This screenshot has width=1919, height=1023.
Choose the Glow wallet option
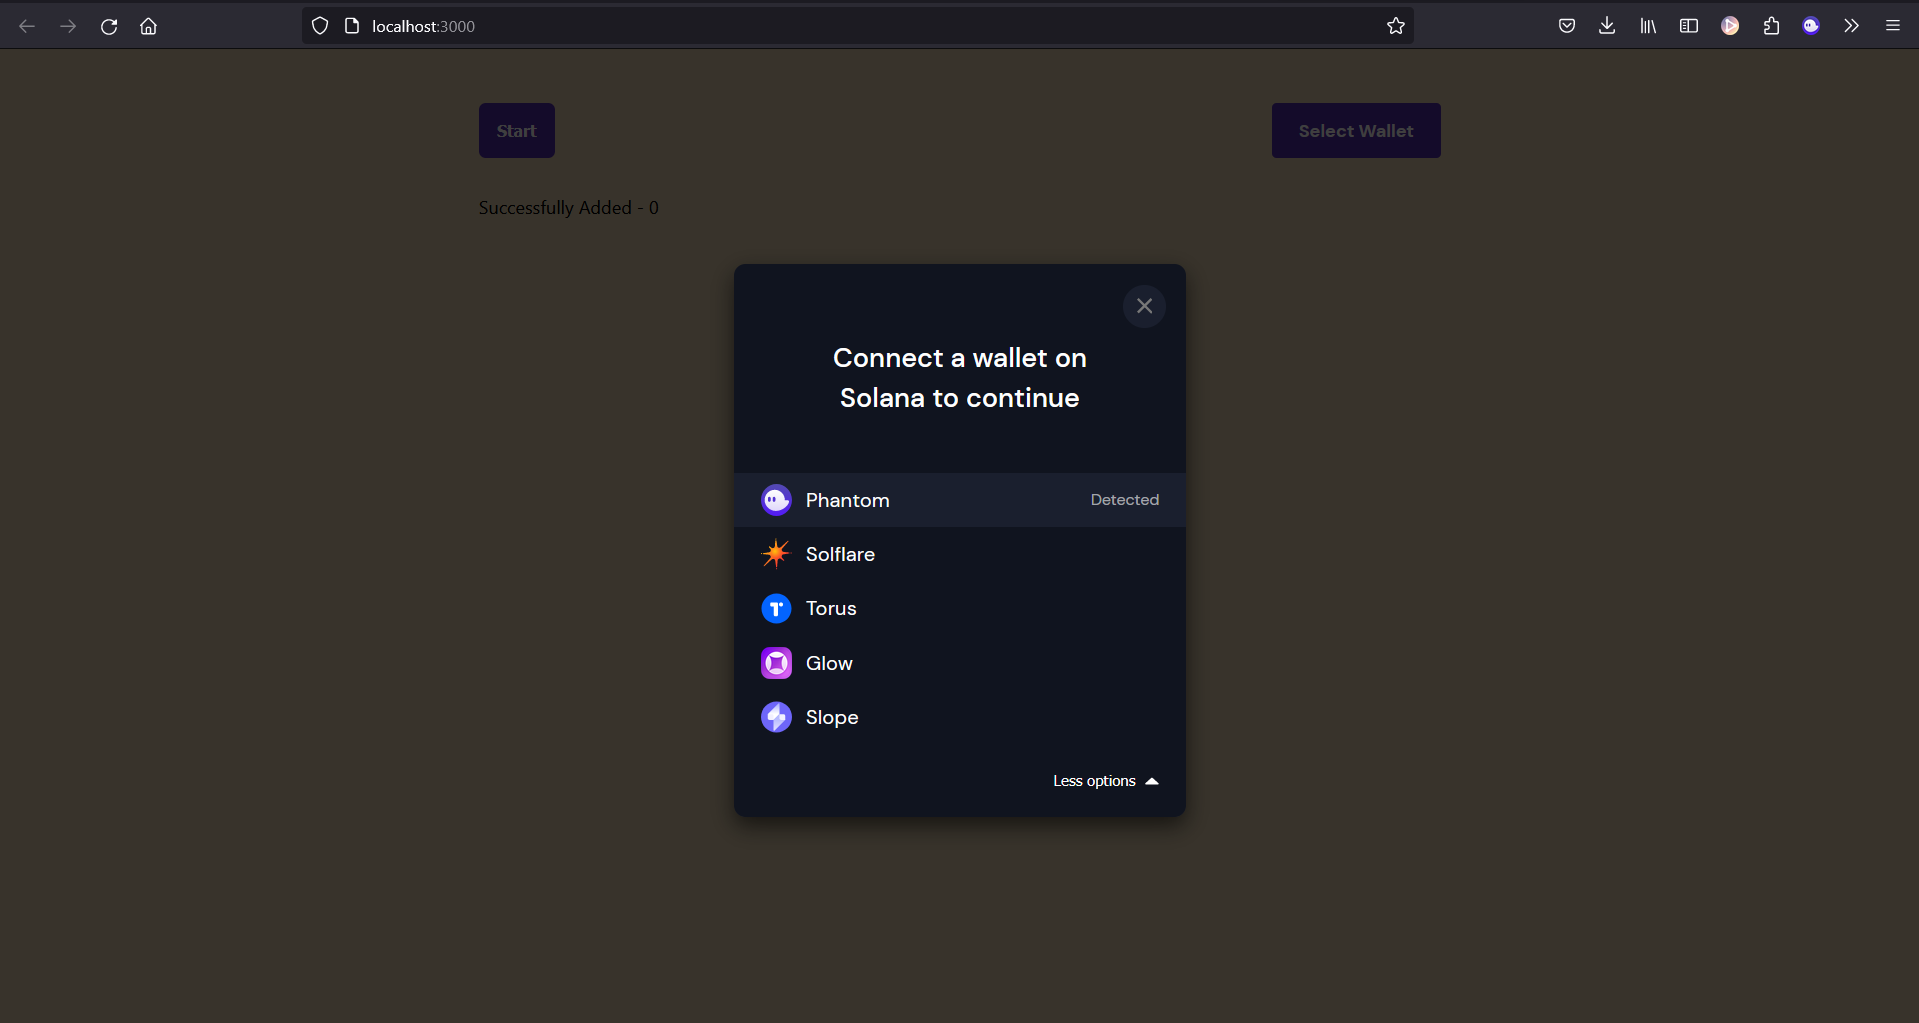pyautogui.click(x=960, y=663)
